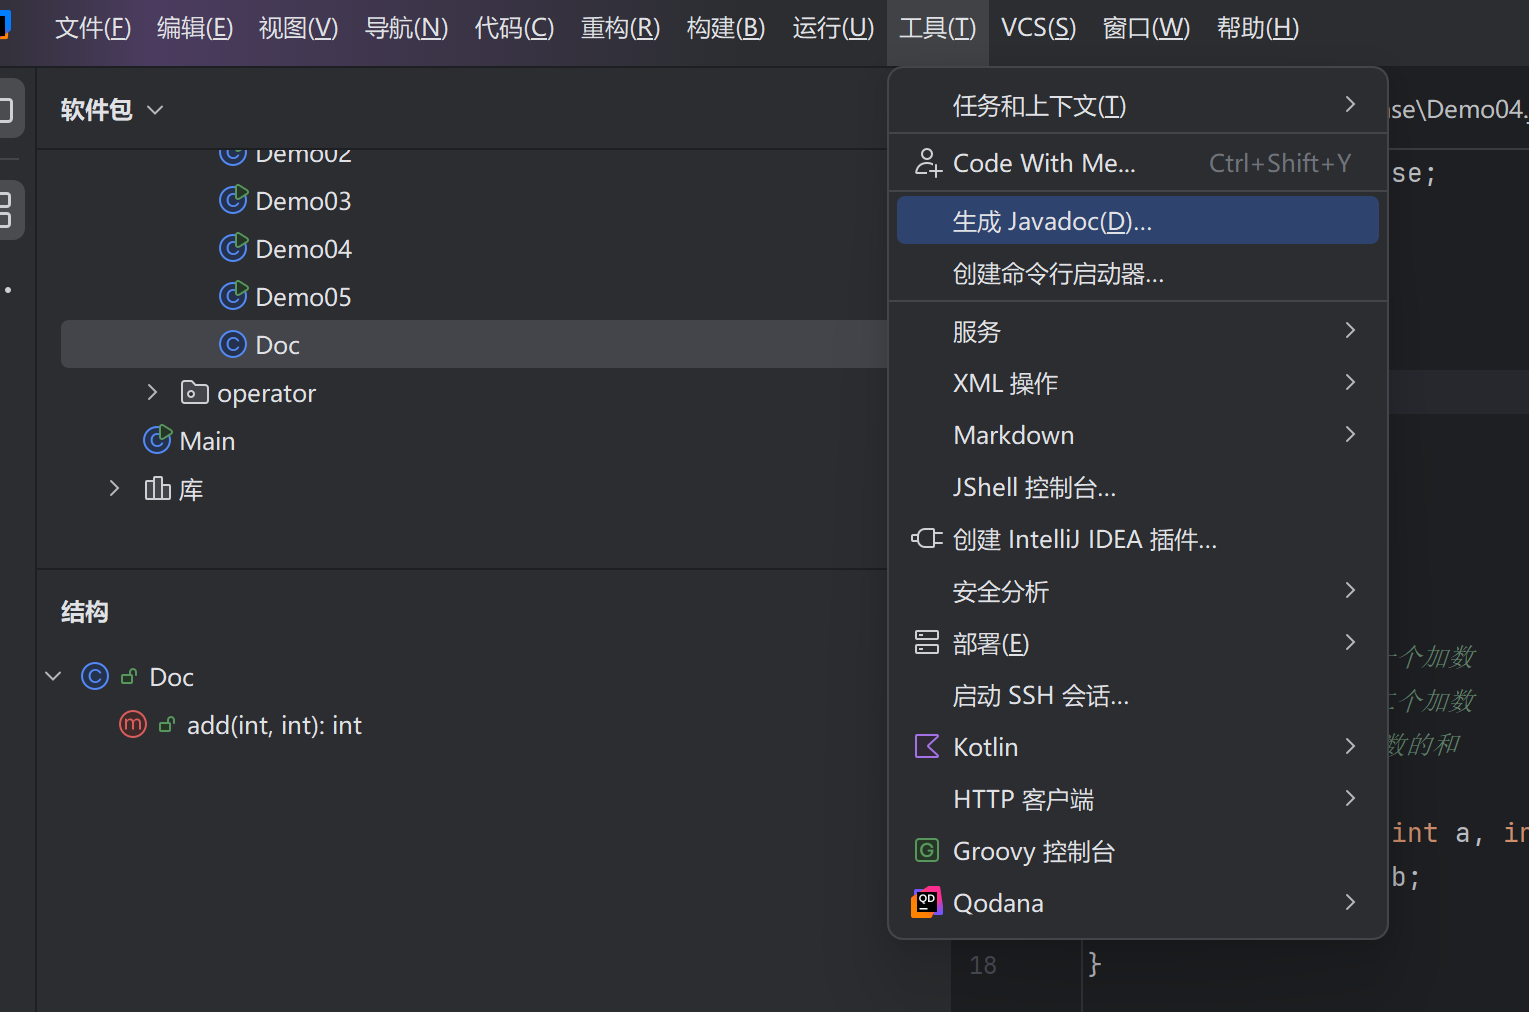
Task: Collapse the Doc node in the 结构 panel
Action: click(x=53, y=676)
